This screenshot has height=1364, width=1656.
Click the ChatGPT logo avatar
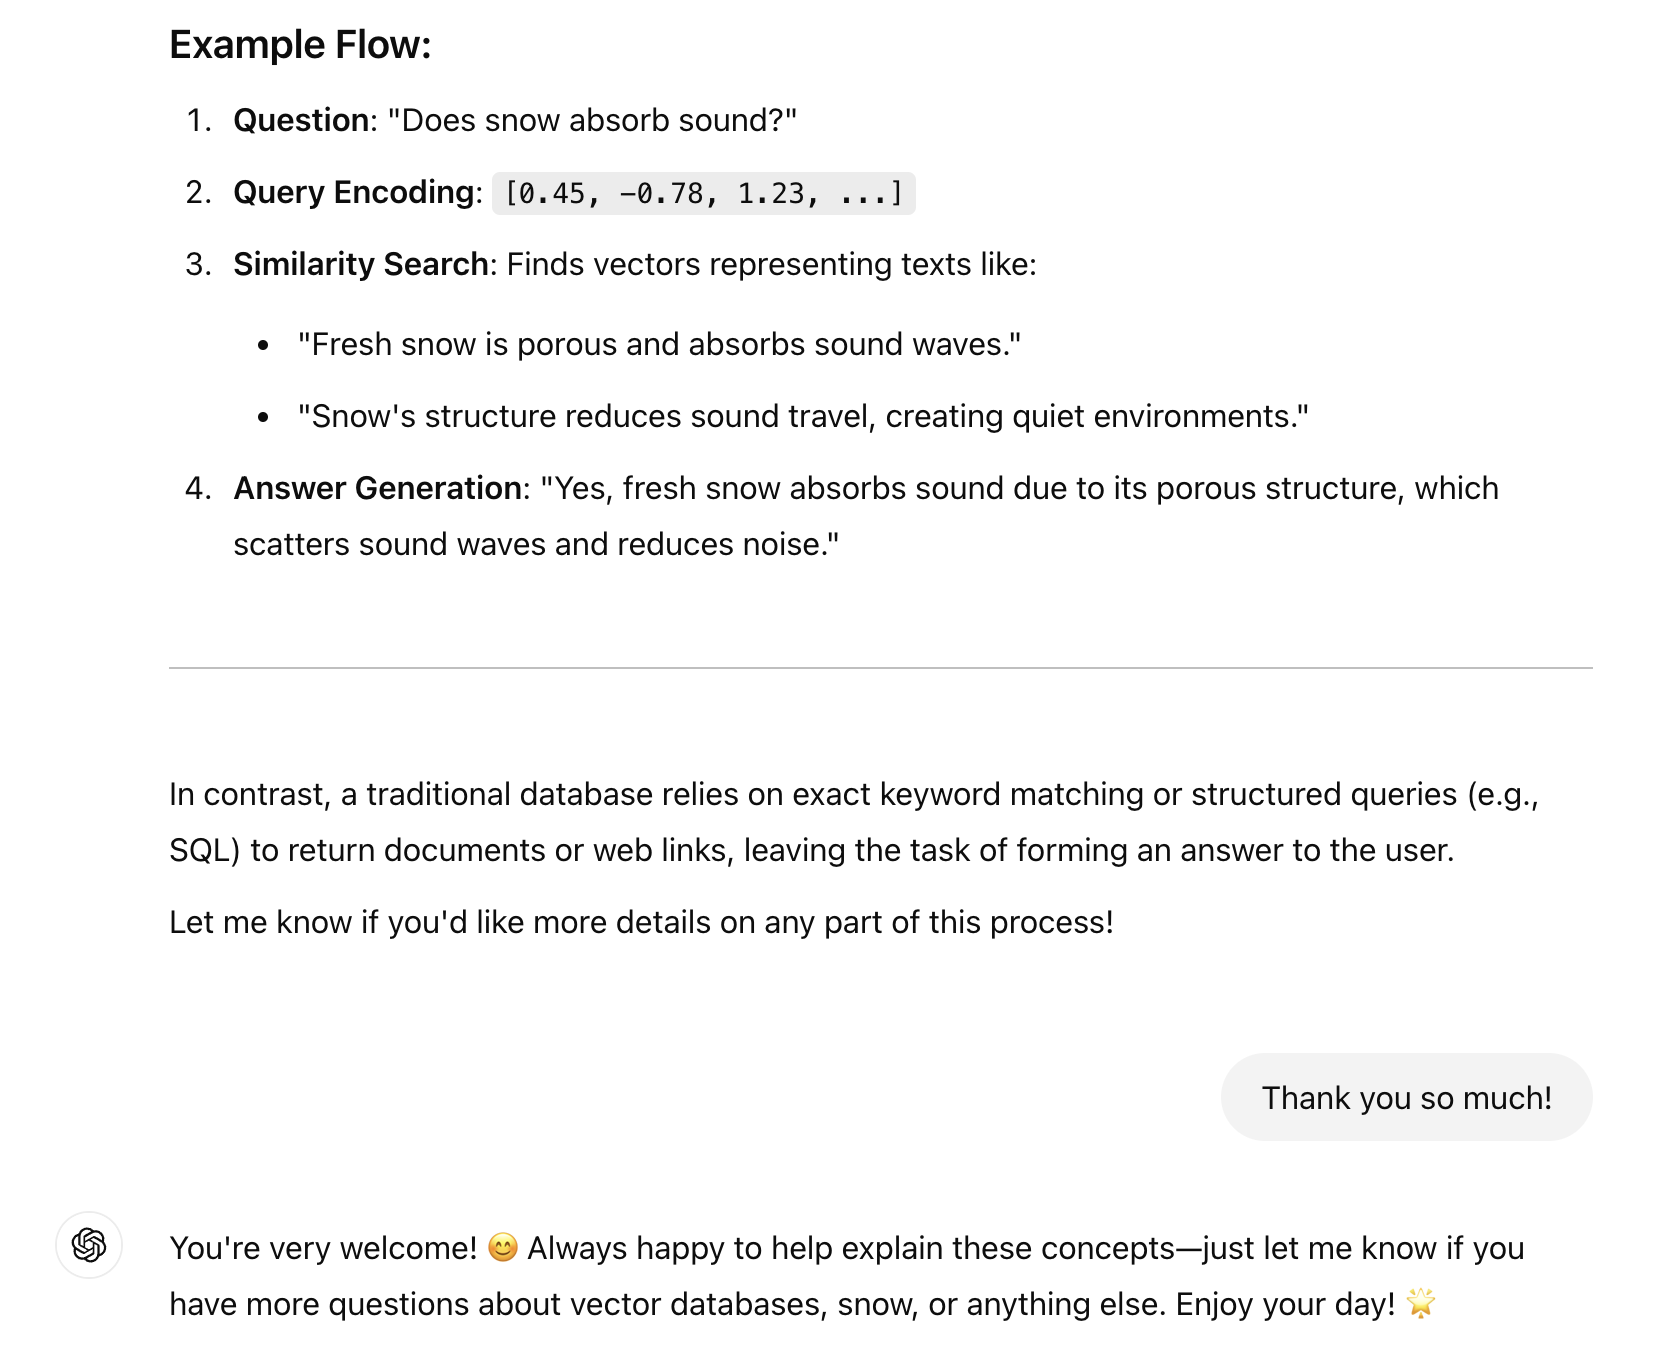pyautogui.click(x=89, y=1245)
